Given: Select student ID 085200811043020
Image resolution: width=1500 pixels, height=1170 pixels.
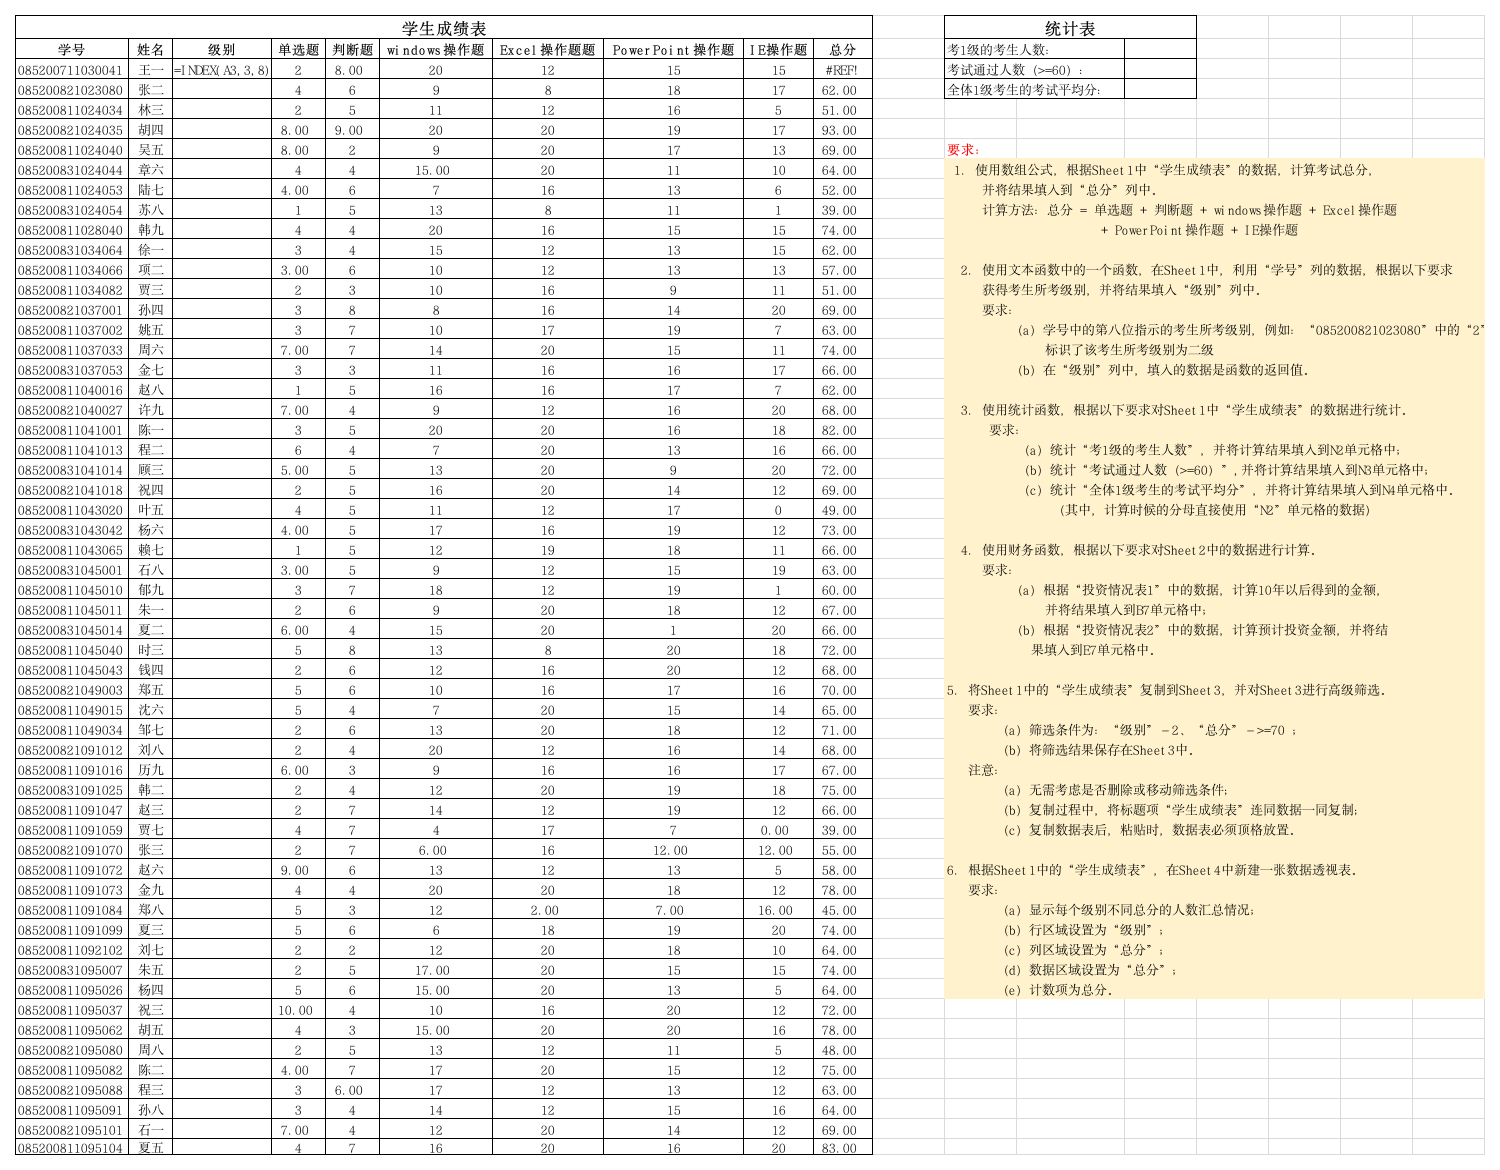Looking at the screenshot, I should click(72, 510).
